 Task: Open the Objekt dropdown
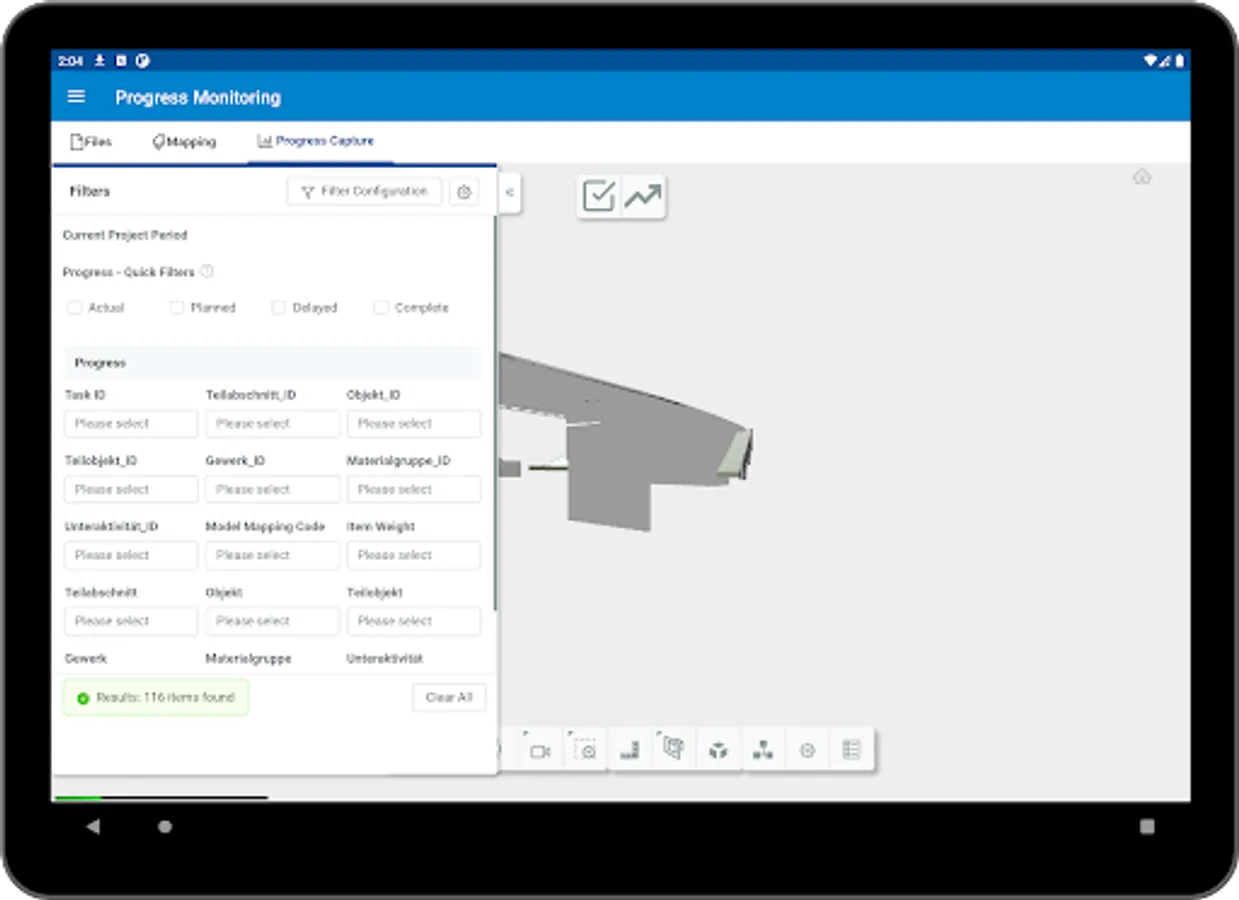[x=272, y=621]
